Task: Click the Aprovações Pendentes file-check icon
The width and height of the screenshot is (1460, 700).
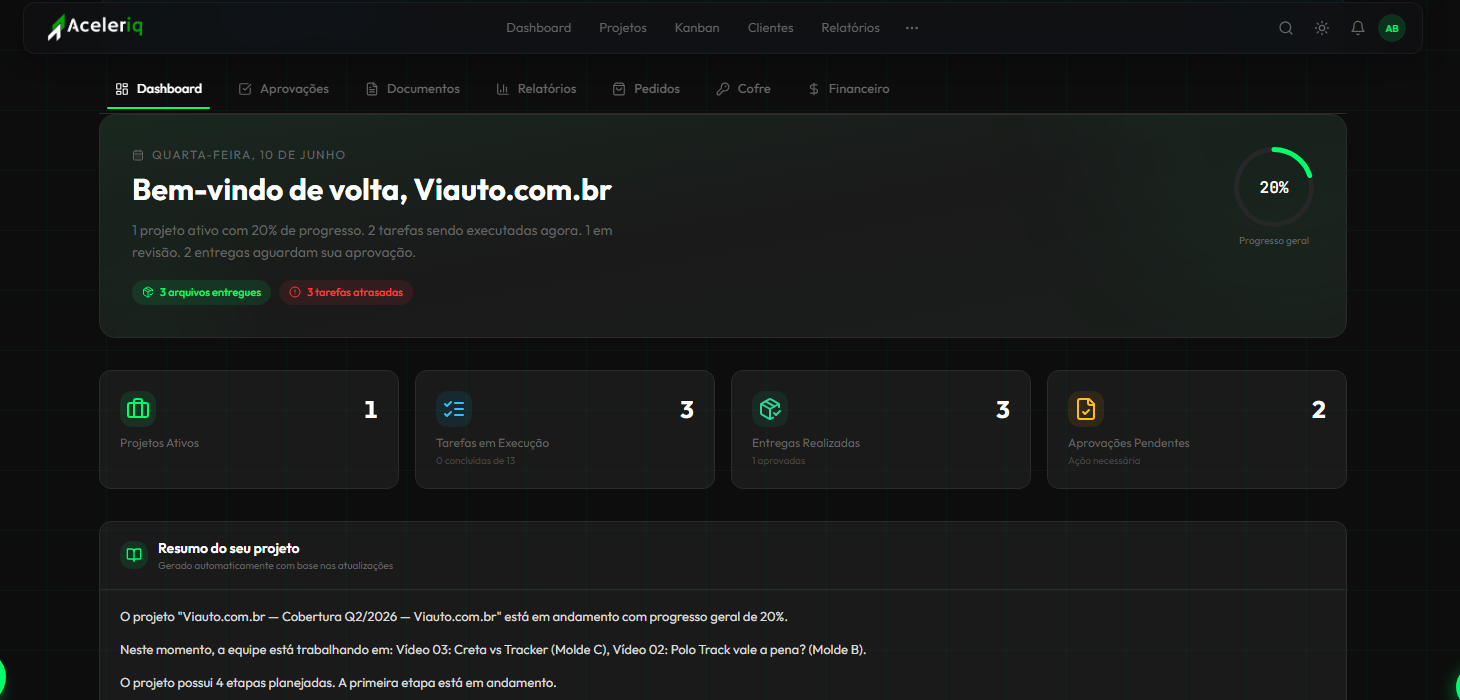Action: pyautogui.click(x=1086, y=409)
